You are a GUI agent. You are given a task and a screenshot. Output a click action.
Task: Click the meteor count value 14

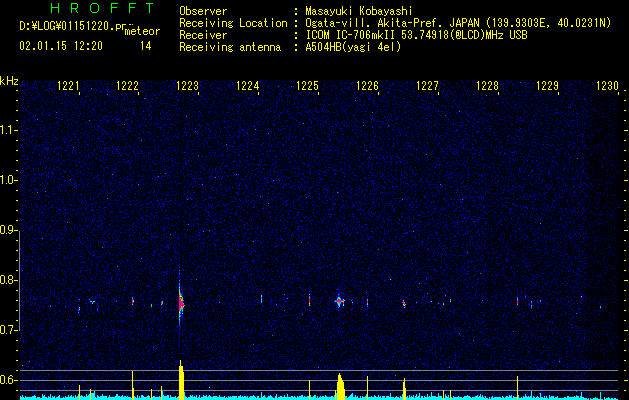(x=146, y=46)
